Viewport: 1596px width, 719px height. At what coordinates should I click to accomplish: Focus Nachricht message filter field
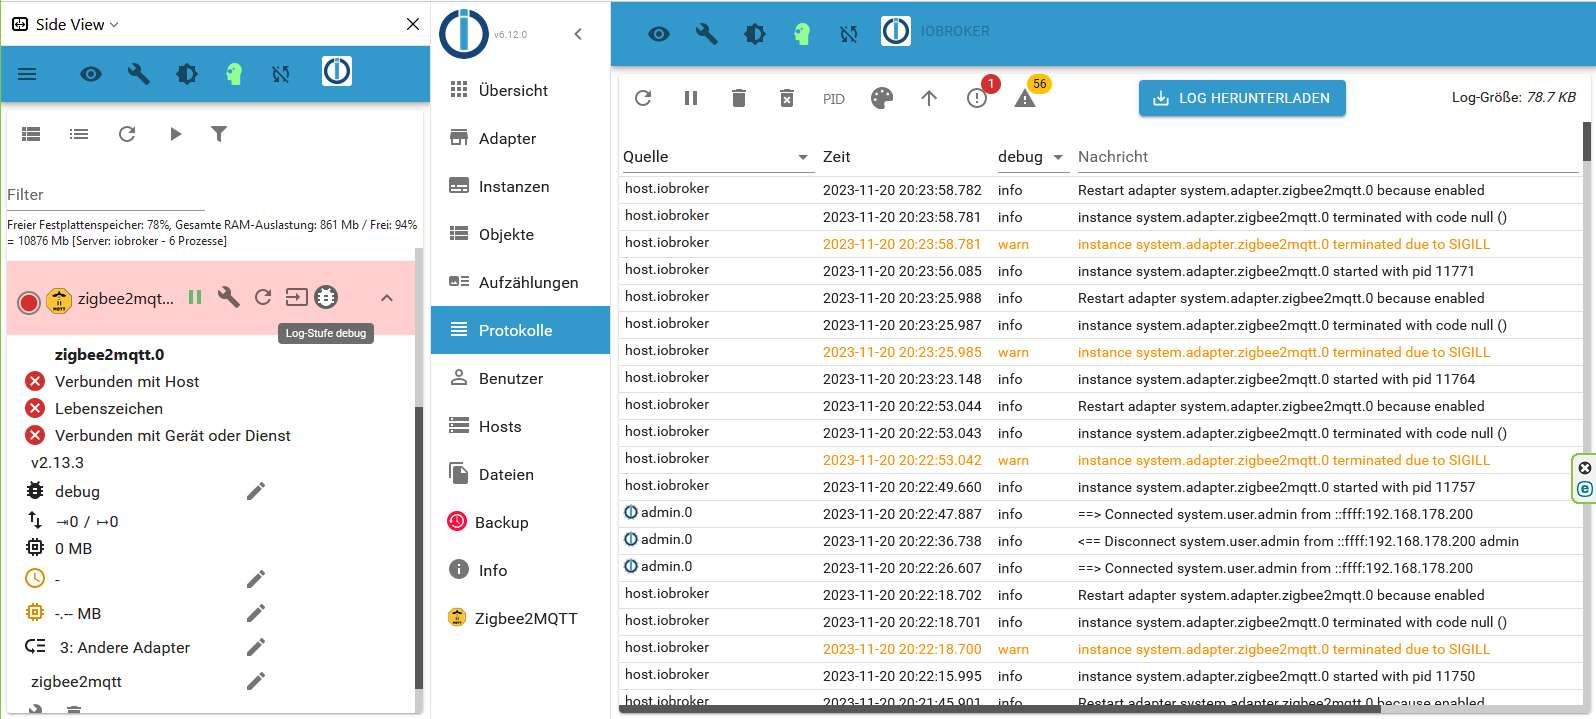(1327, 157)
